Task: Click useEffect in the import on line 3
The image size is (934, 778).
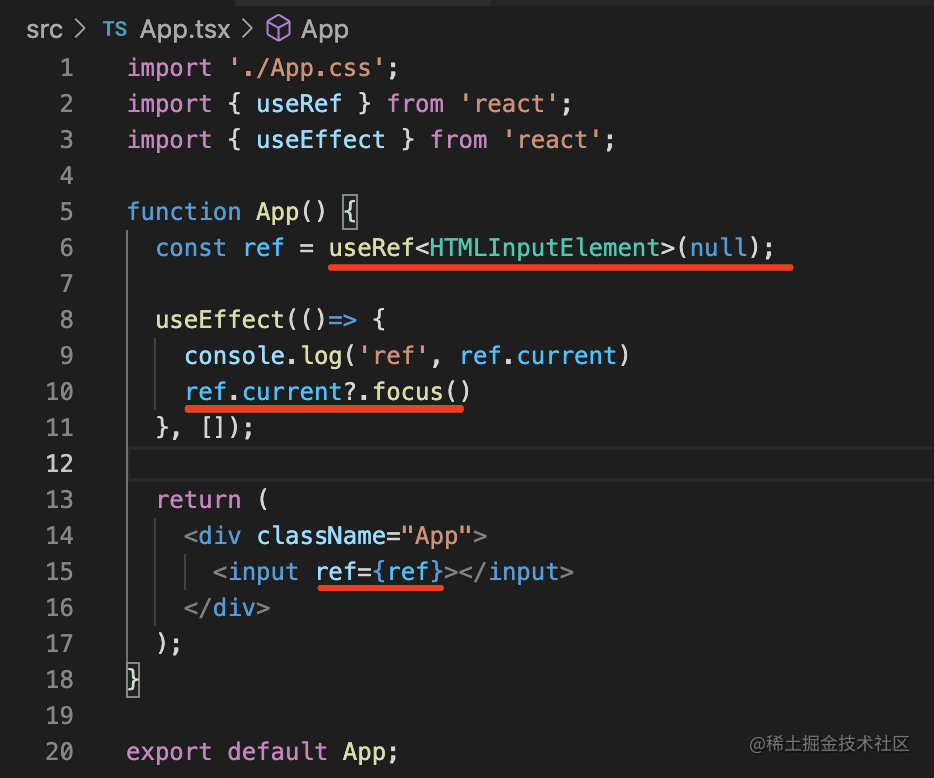Action: point(320,140)
